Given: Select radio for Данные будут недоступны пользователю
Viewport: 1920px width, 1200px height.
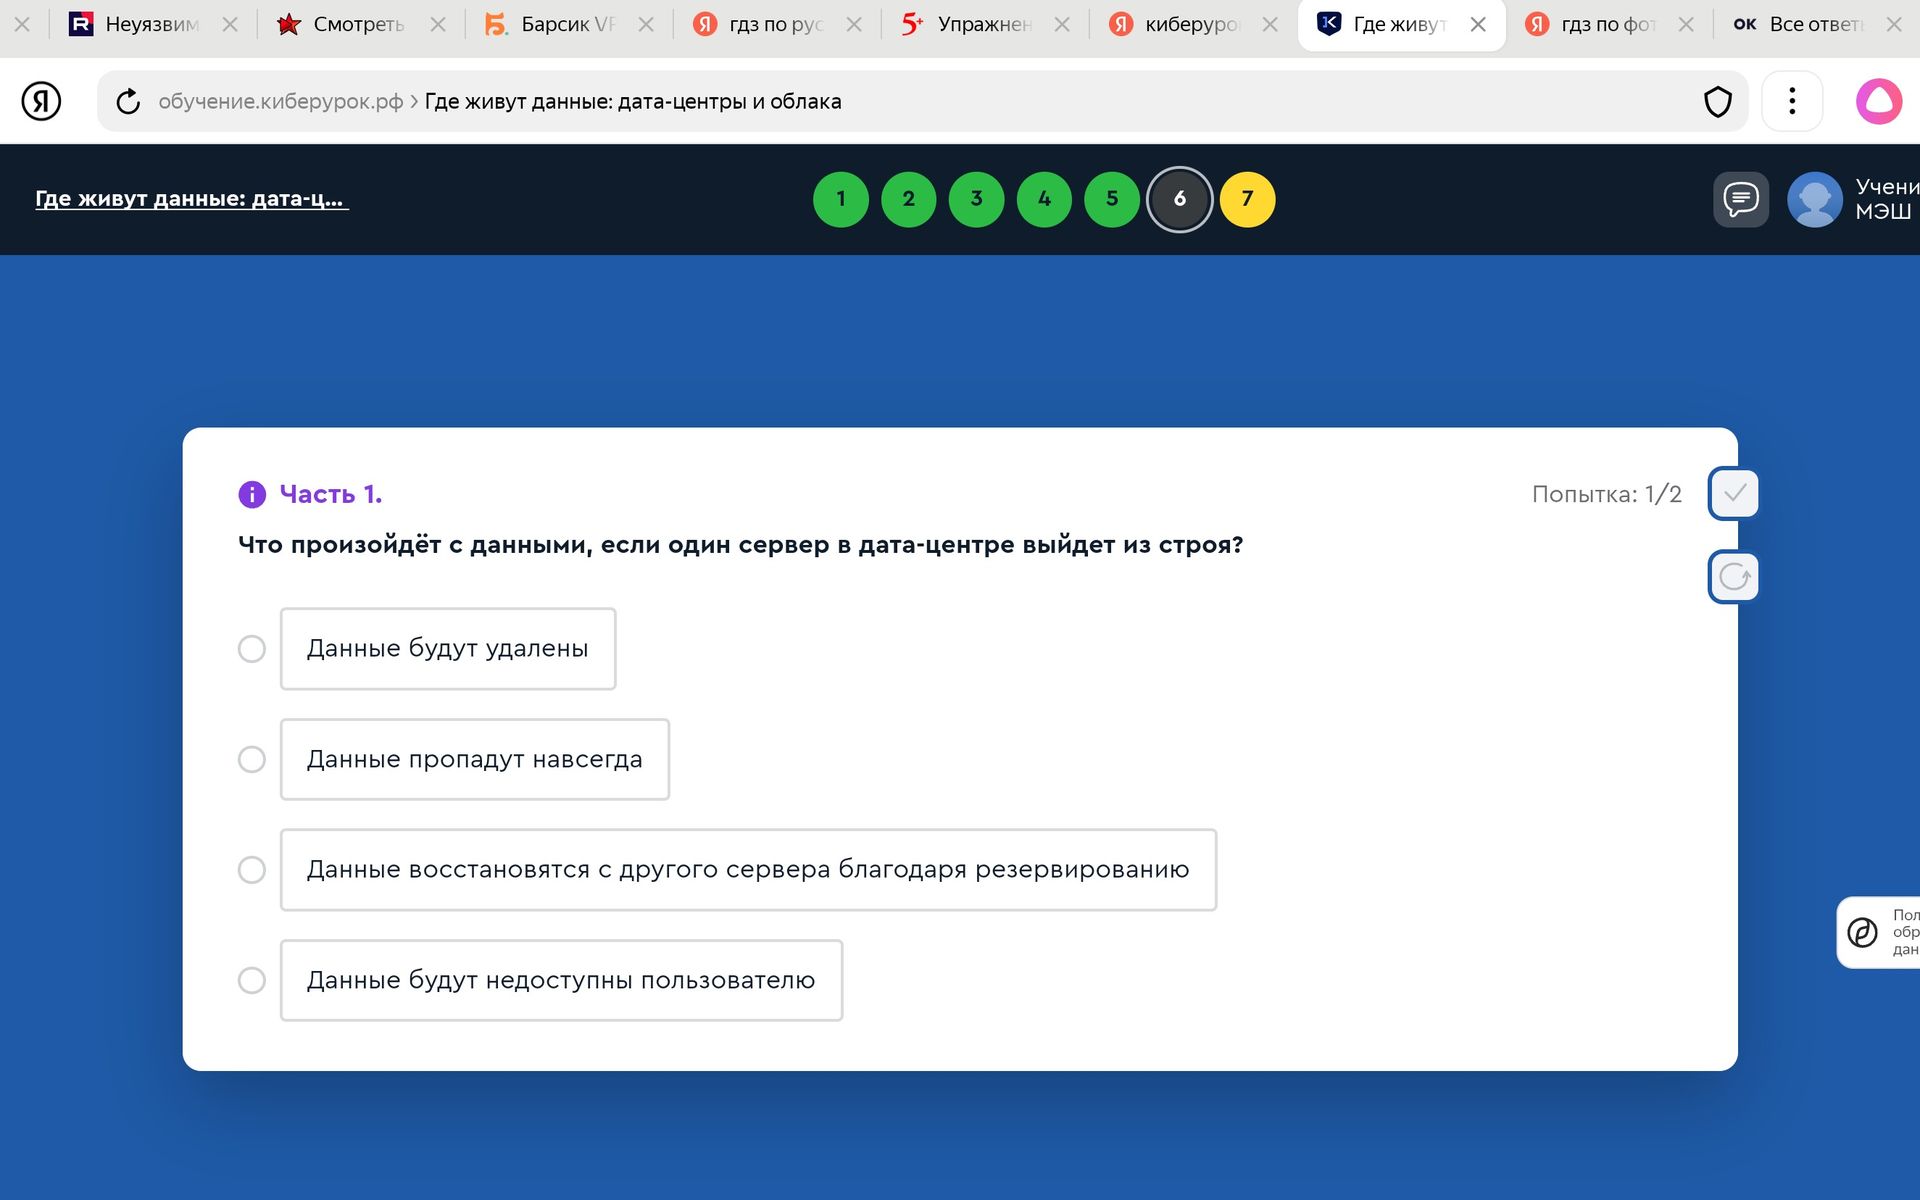Looking at the screenshot, I should 252,980.
